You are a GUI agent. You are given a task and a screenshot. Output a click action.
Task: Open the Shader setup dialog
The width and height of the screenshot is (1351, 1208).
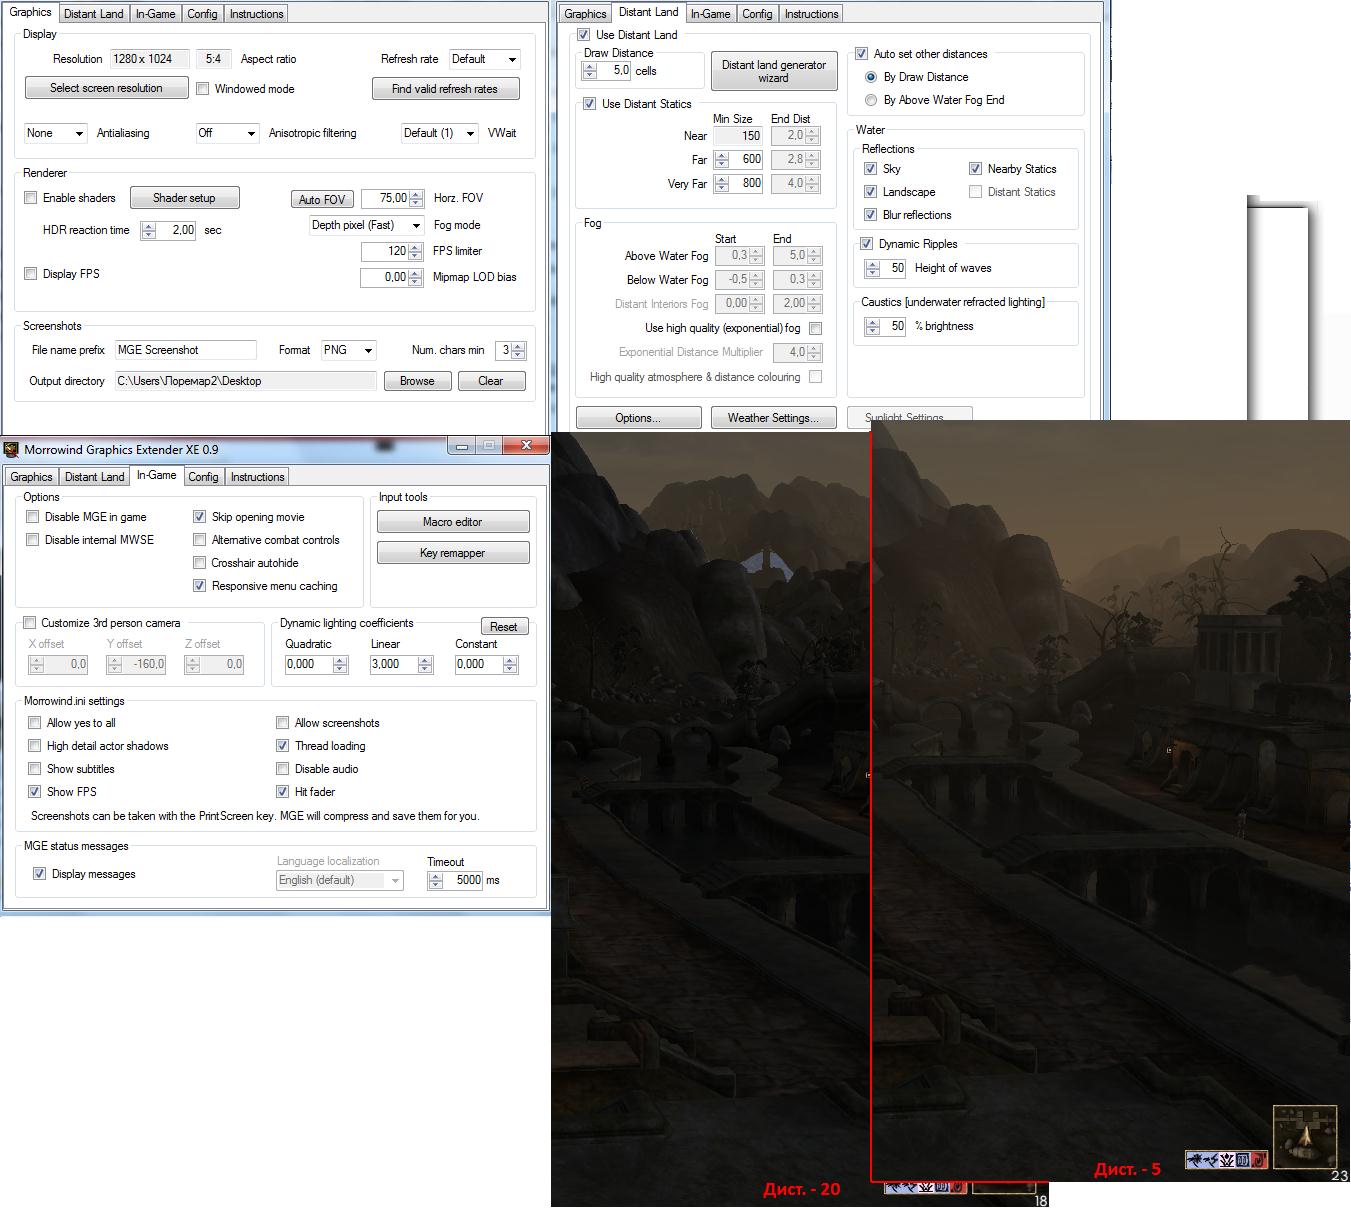(x=184, y=198)
